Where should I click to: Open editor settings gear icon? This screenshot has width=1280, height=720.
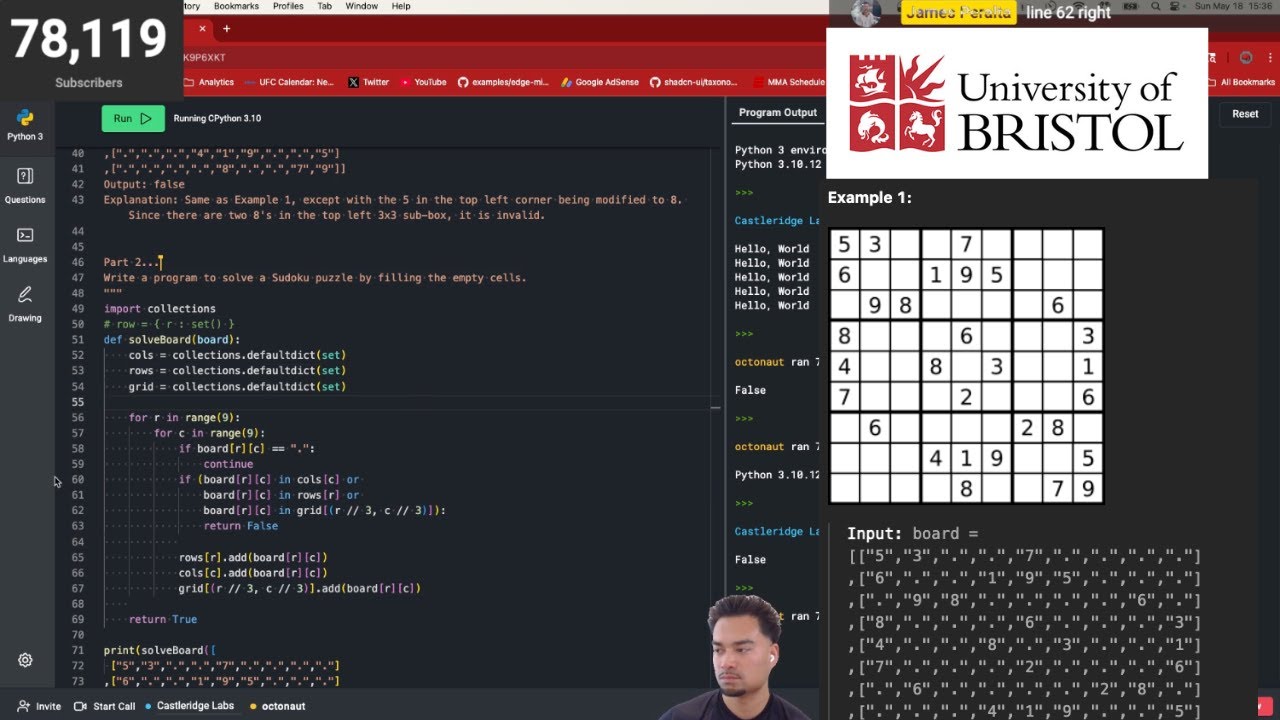click(x=25, y=660)
